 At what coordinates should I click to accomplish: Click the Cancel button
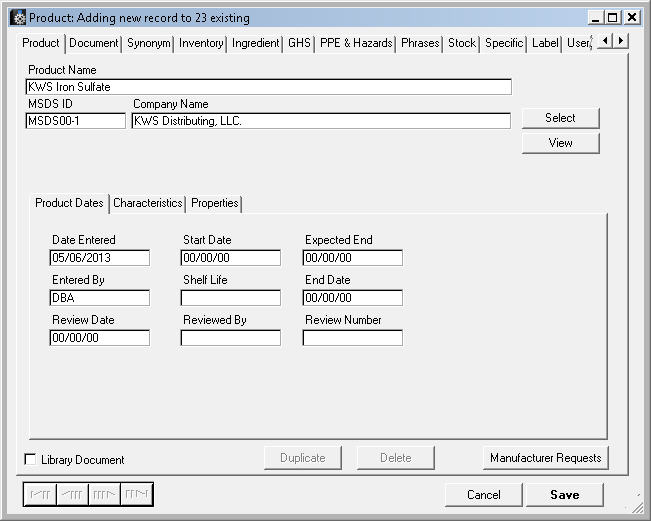[484, 494]
